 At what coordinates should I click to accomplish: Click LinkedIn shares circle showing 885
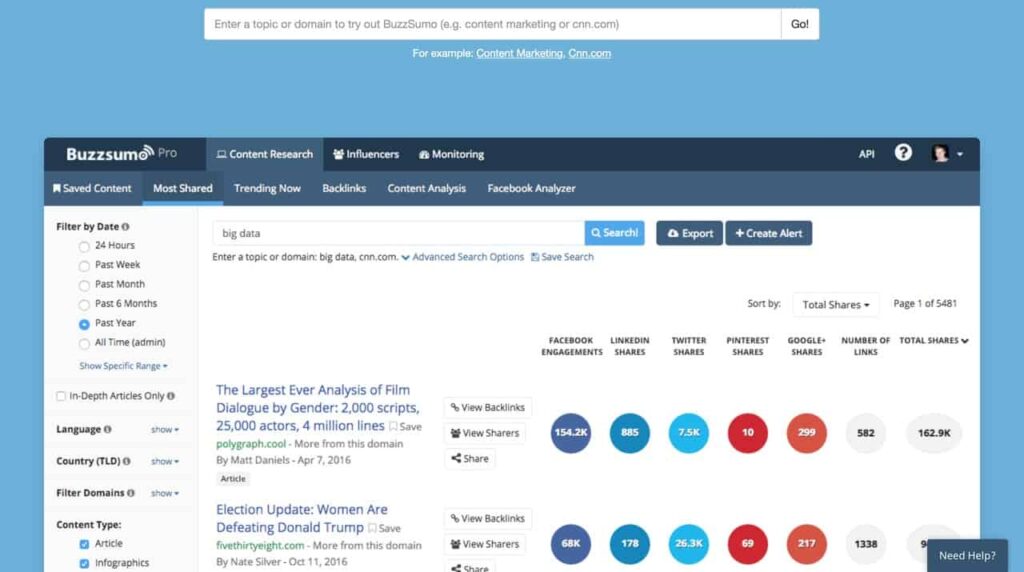[630, 433]
